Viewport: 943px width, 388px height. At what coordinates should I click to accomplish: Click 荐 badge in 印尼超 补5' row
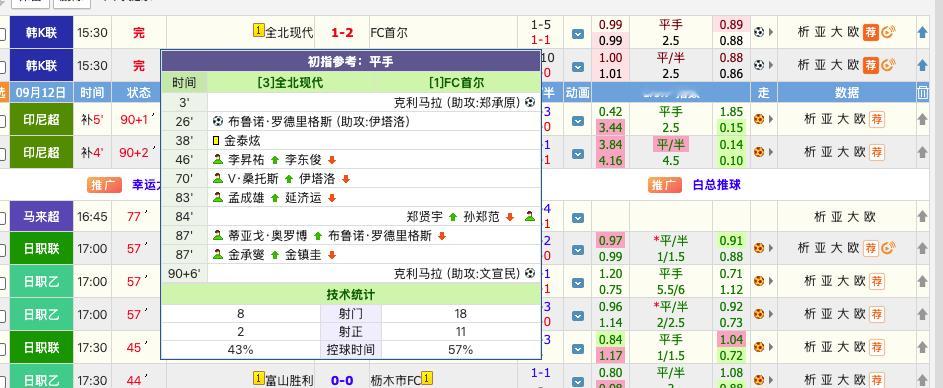tap(877, 119)
